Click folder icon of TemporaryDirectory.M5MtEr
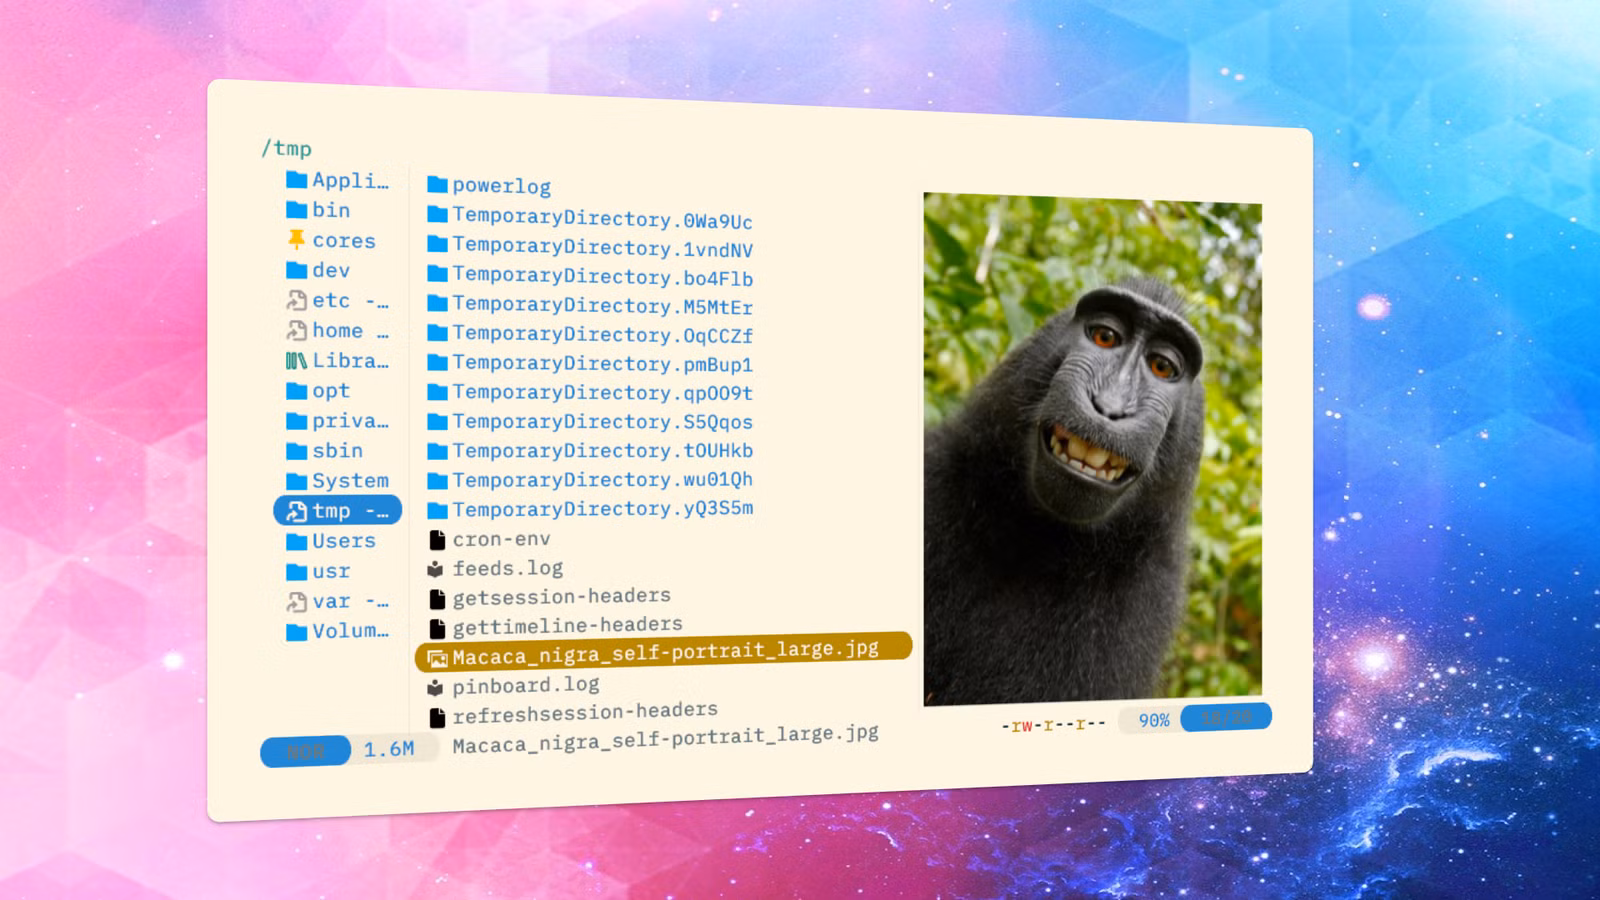 [x=437, y=303]
